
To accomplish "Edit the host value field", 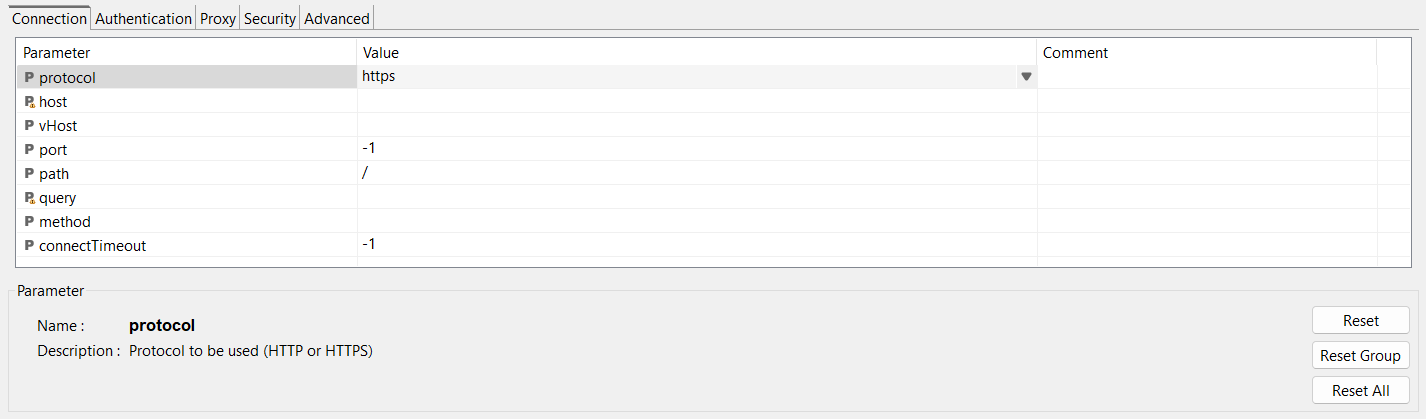I will pos(696,101).
